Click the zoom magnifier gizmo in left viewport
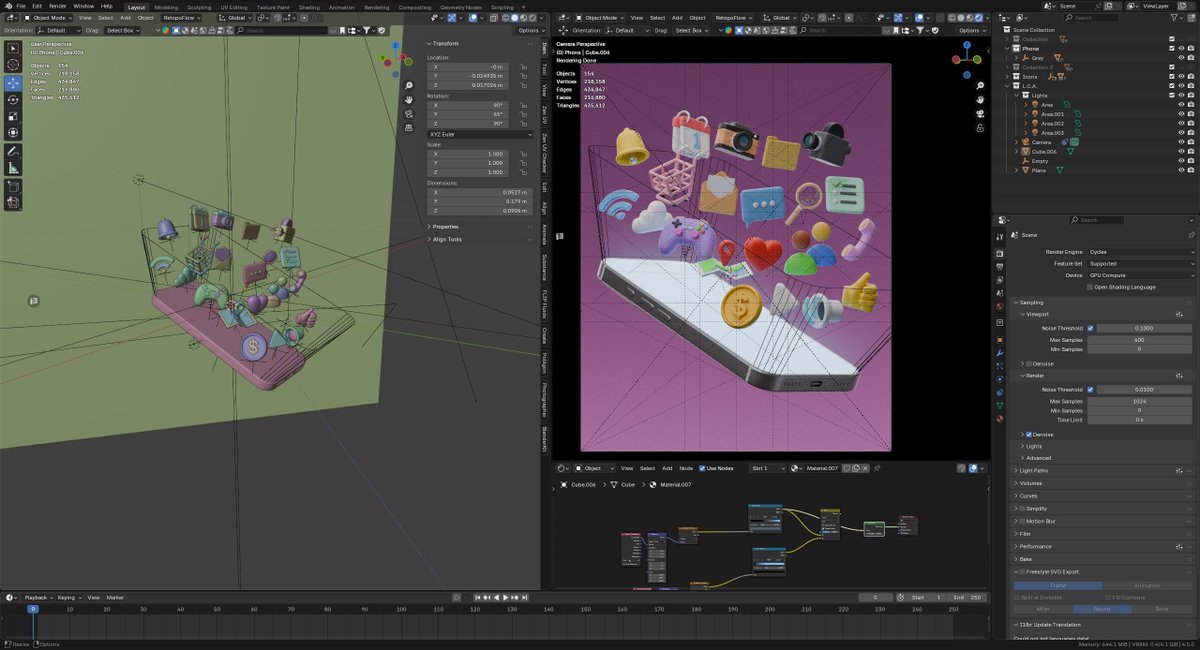This screenshot has height=650, width=1200. pos(409,86)
